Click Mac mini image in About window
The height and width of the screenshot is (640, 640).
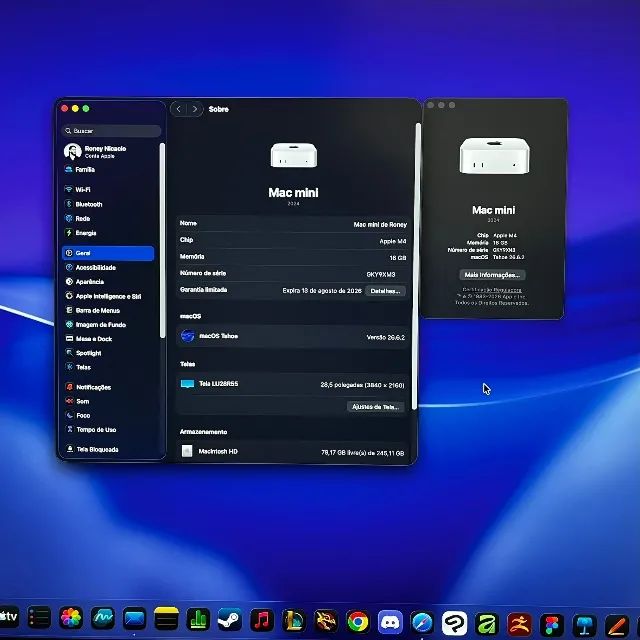pos(494,156)
